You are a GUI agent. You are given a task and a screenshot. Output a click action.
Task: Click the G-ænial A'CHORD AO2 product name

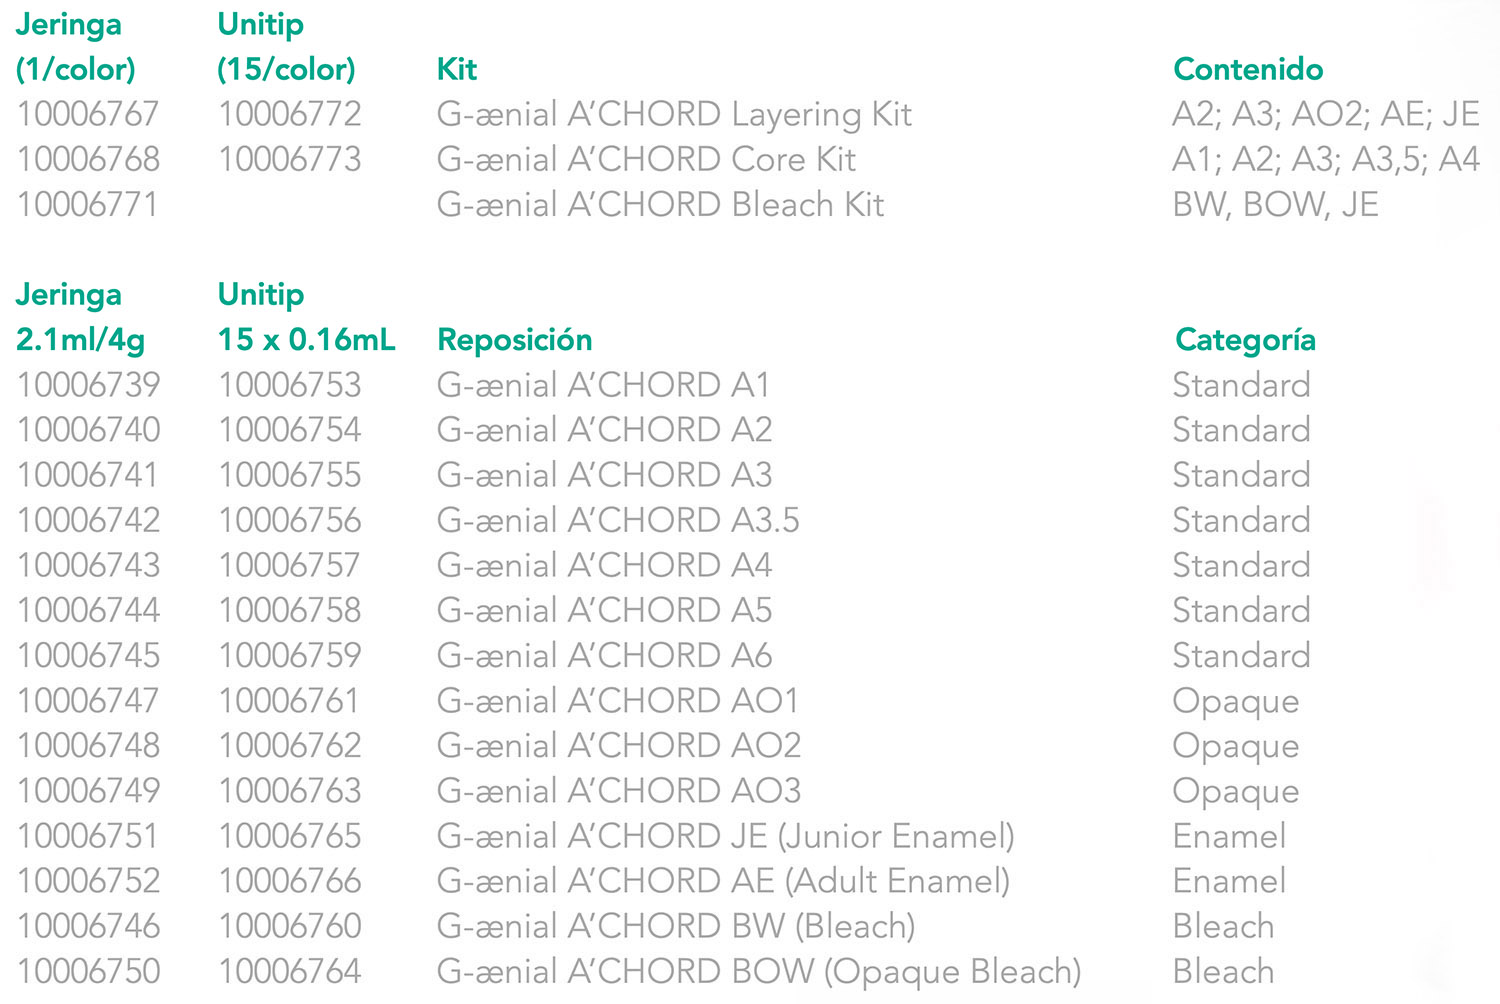(619, 746)
